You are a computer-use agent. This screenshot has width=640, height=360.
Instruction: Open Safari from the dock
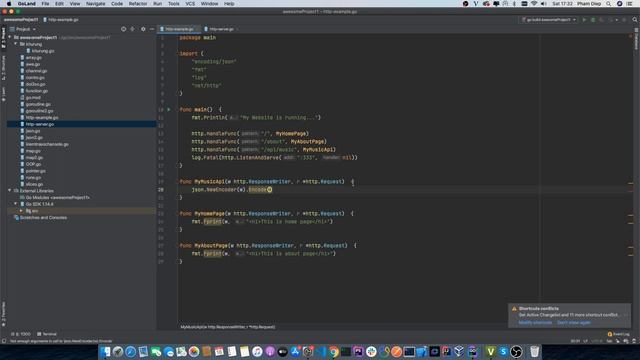point(131,351)
